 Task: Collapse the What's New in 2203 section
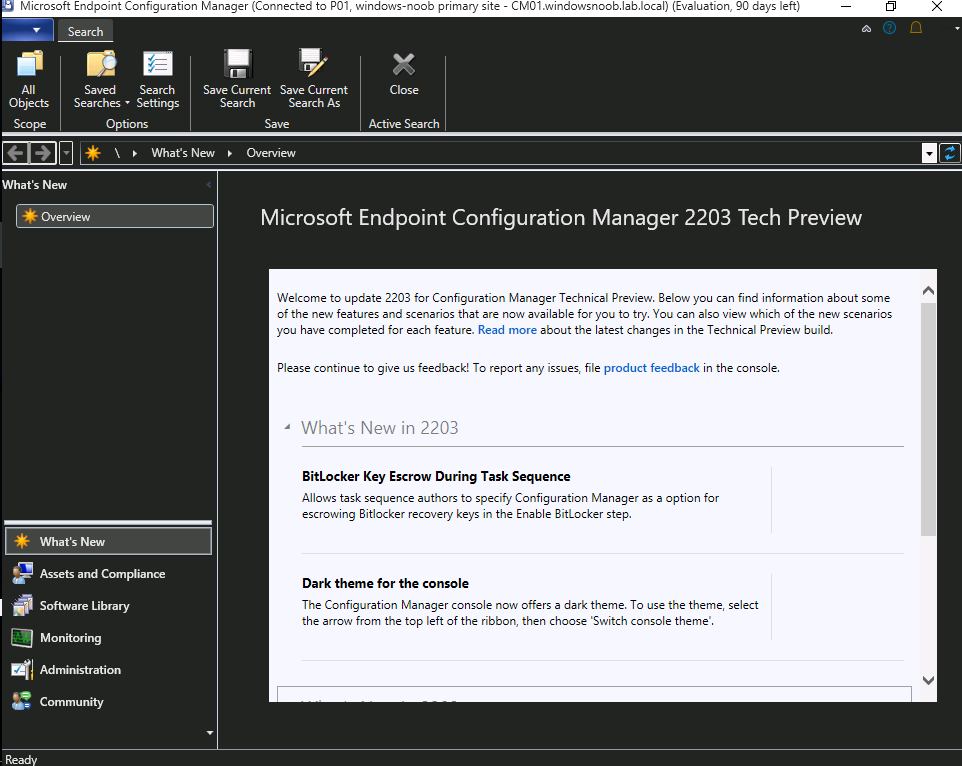(x=287, y=427)
